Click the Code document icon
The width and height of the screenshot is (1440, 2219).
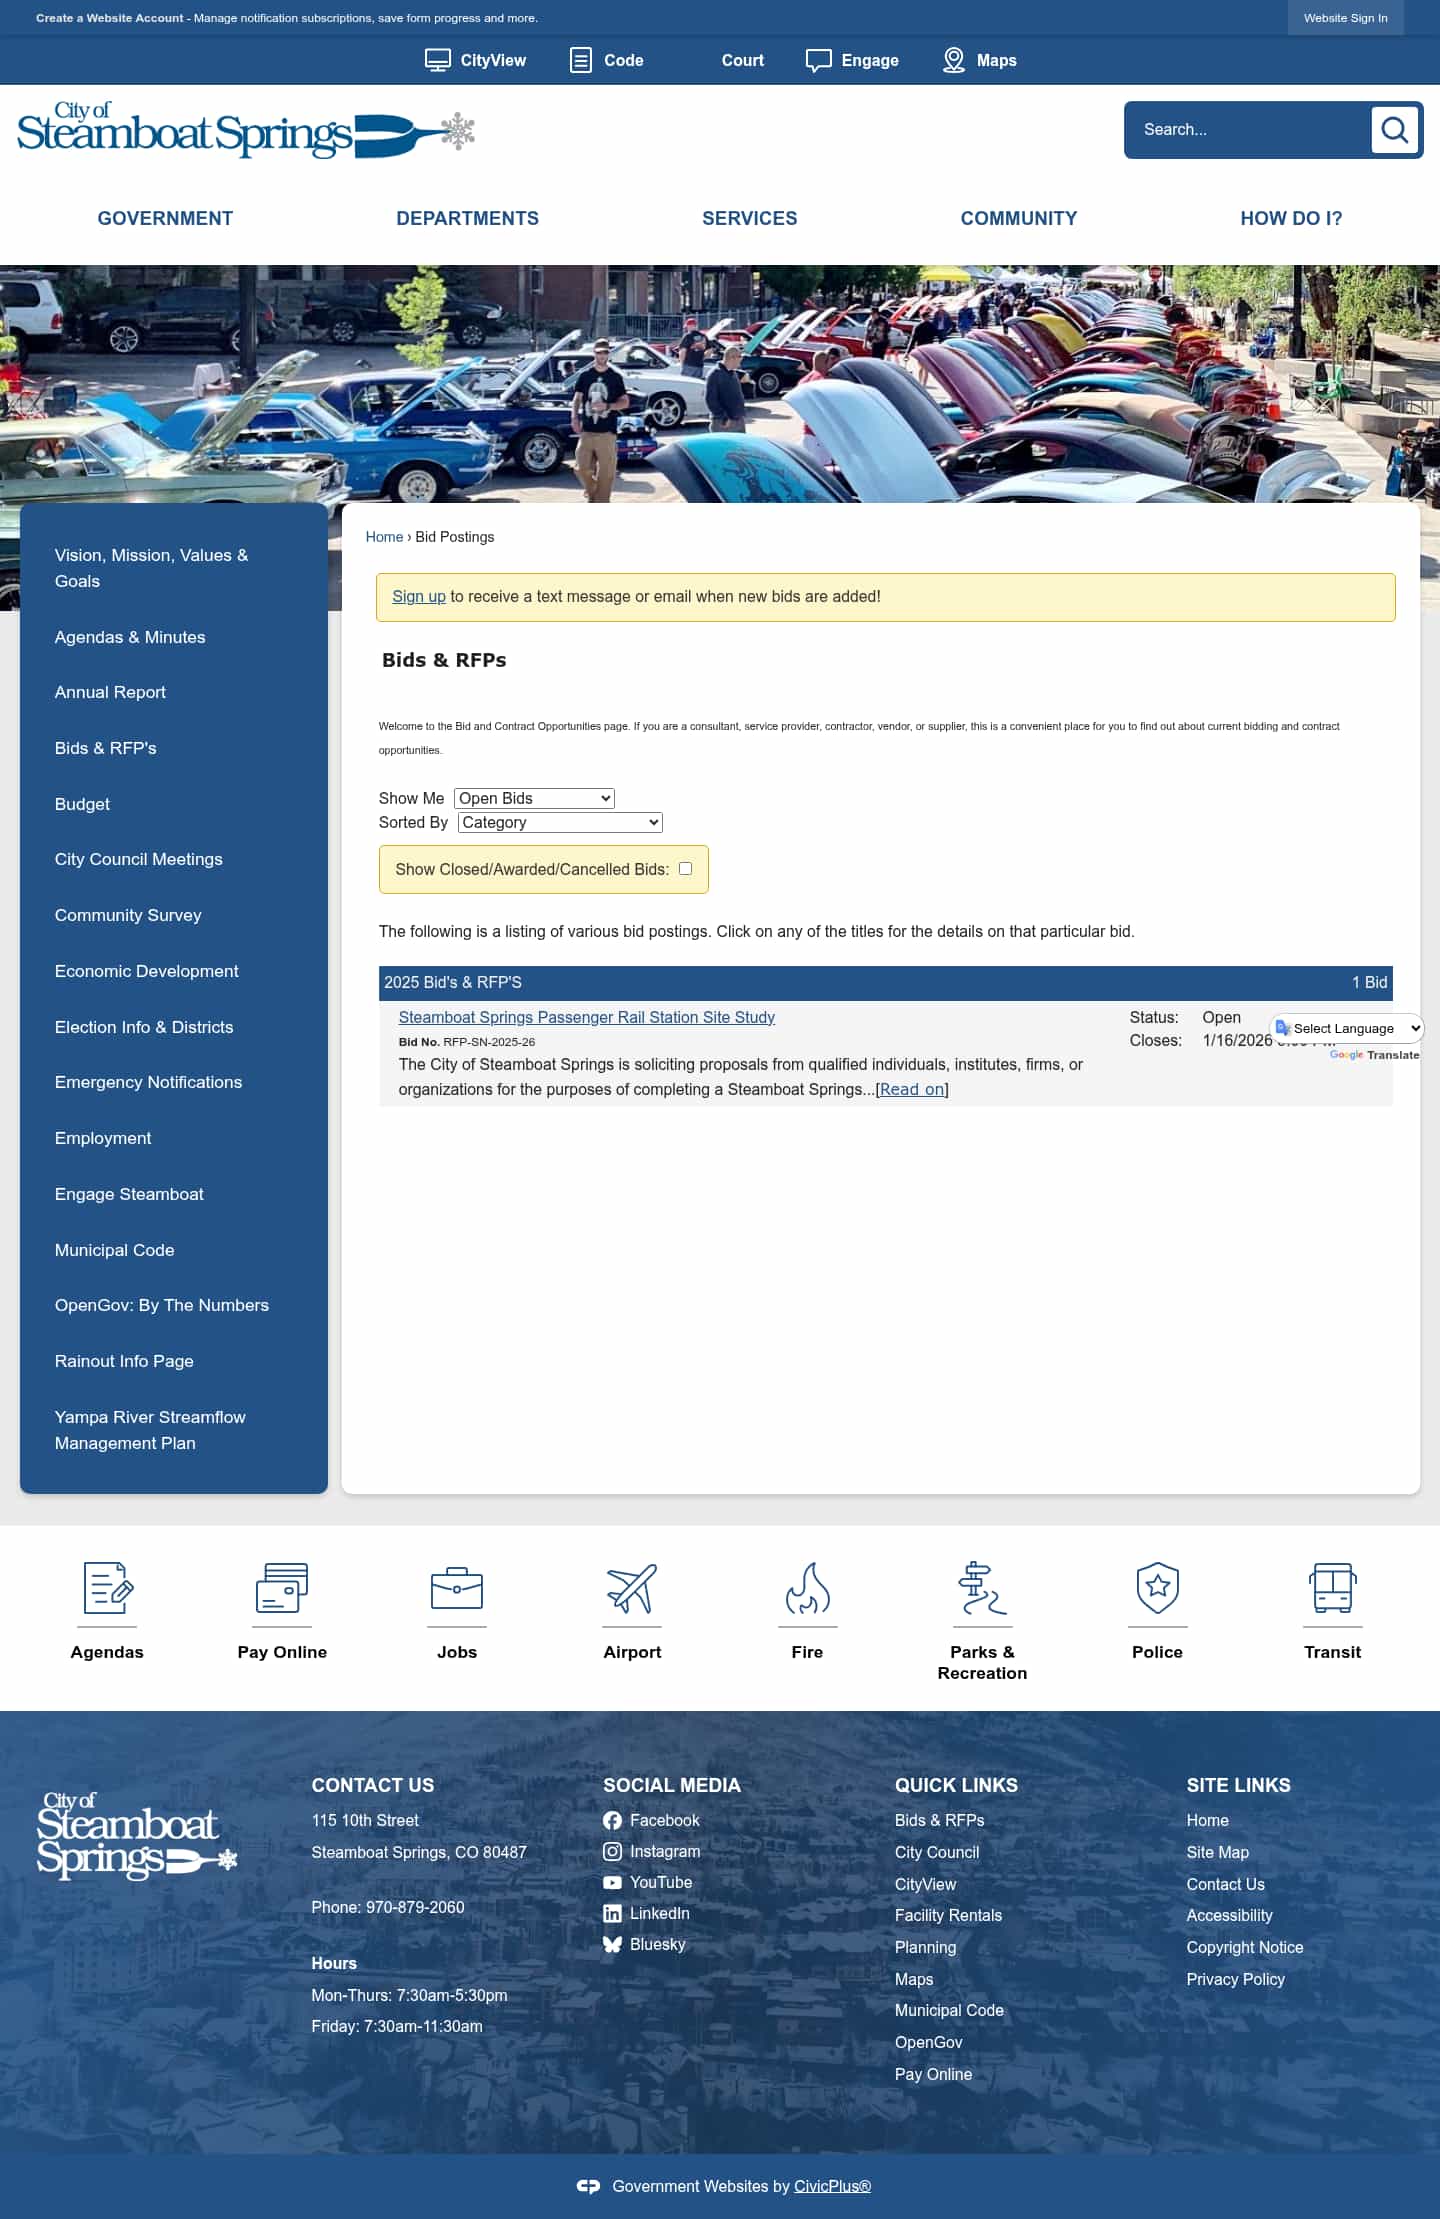(581, 61)
